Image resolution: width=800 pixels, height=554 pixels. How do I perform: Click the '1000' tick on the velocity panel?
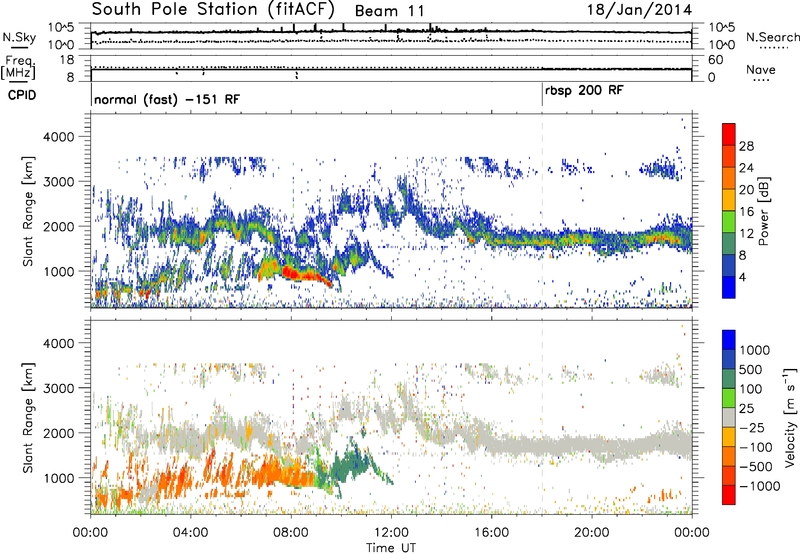[58, 478]
